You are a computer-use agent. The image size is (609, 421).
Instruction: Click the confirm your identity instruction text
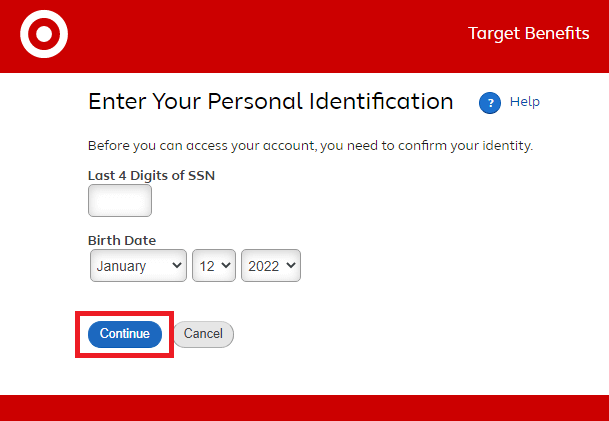click(310, 145)
